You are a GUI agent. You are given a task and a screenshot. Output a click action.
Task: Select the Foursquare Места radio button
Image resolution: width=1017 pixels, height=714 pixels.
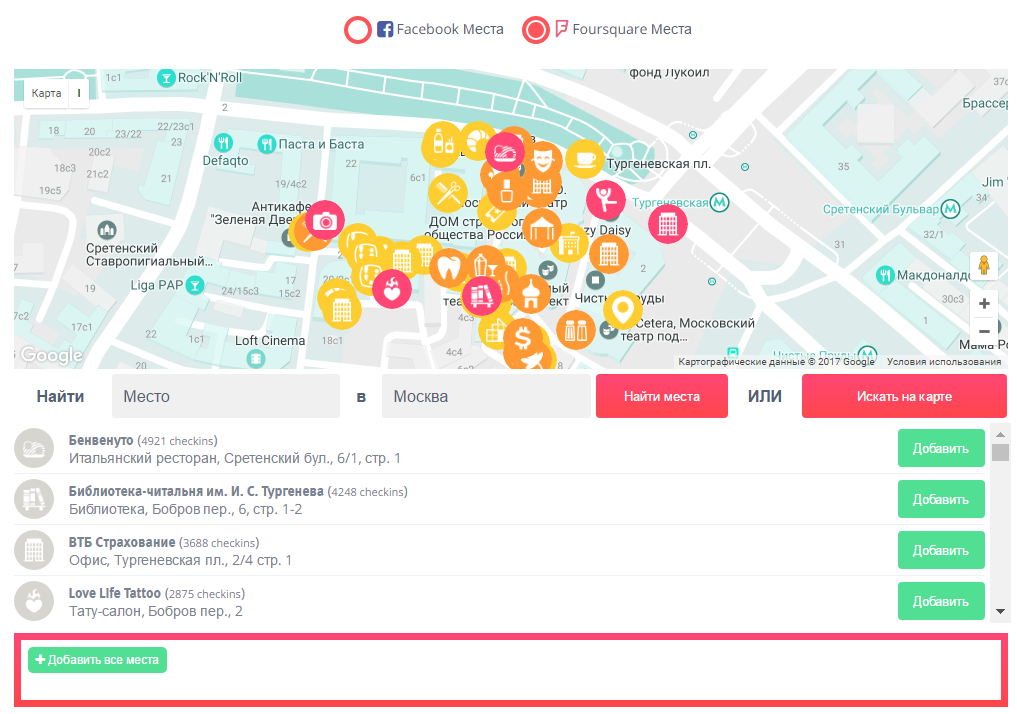536,30
